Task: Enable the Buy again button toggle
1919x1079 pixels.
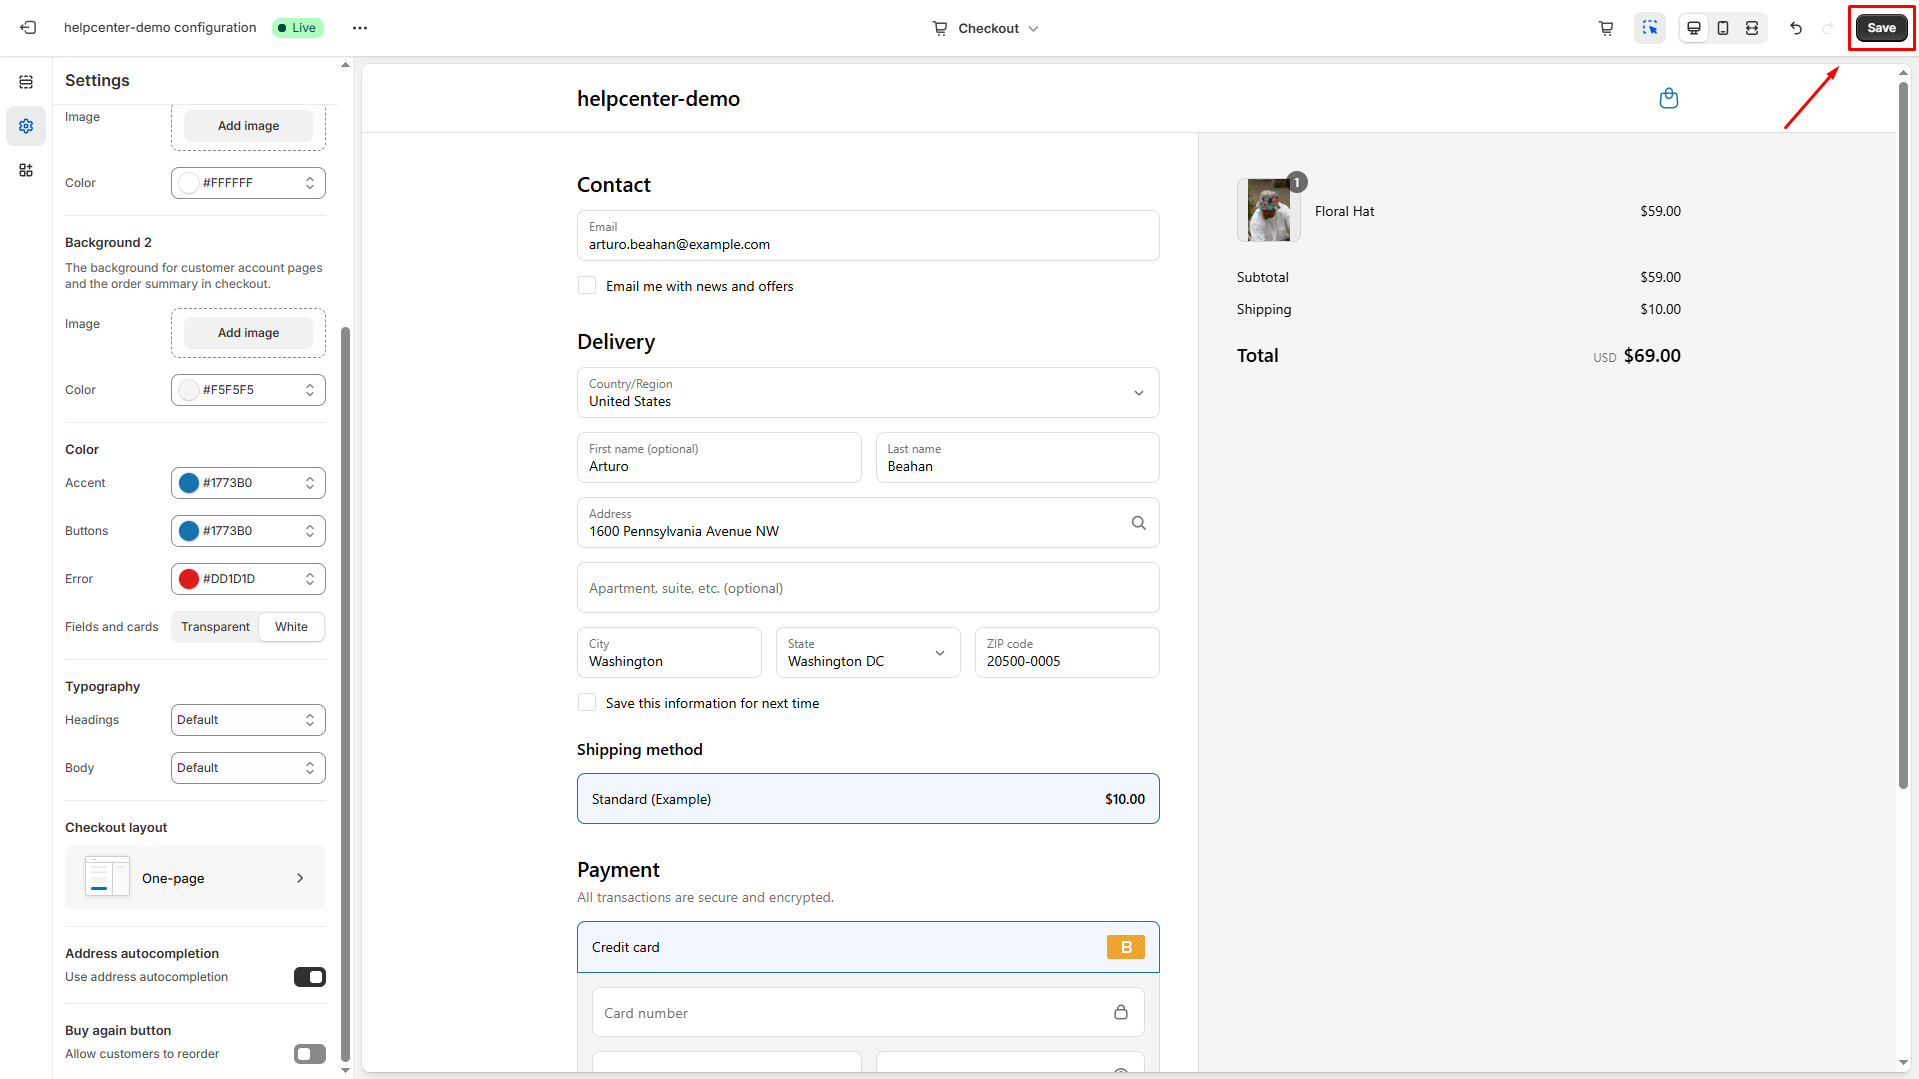Action: click(x=309, y=1054)
